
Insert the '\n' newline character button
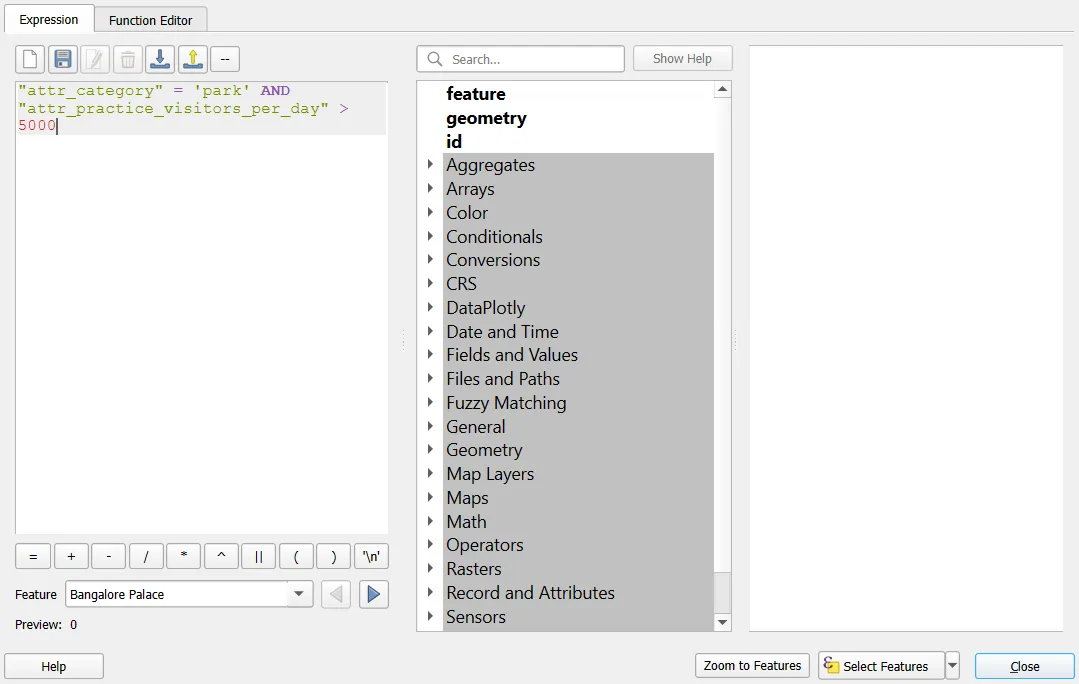click(x=371, y=557)
